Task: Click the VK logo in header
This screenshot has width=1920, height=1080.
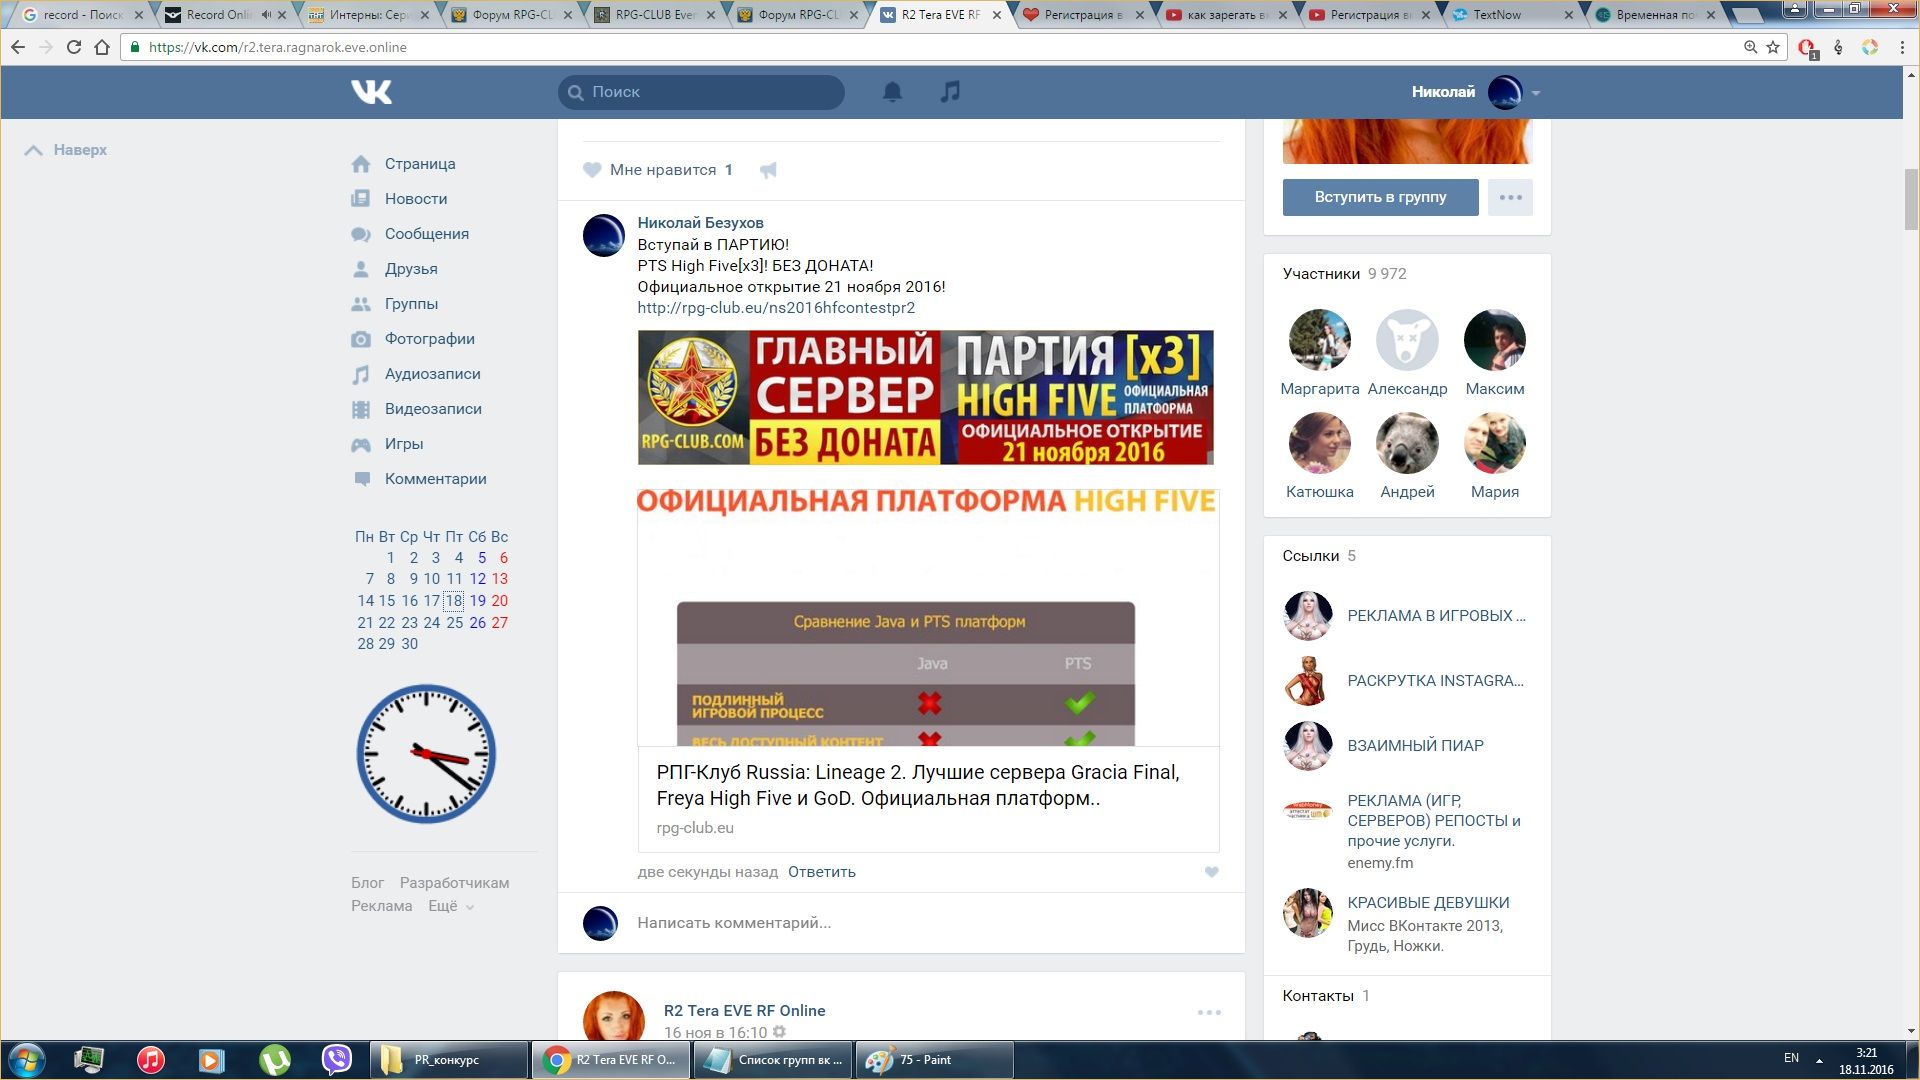Action: 371,92
